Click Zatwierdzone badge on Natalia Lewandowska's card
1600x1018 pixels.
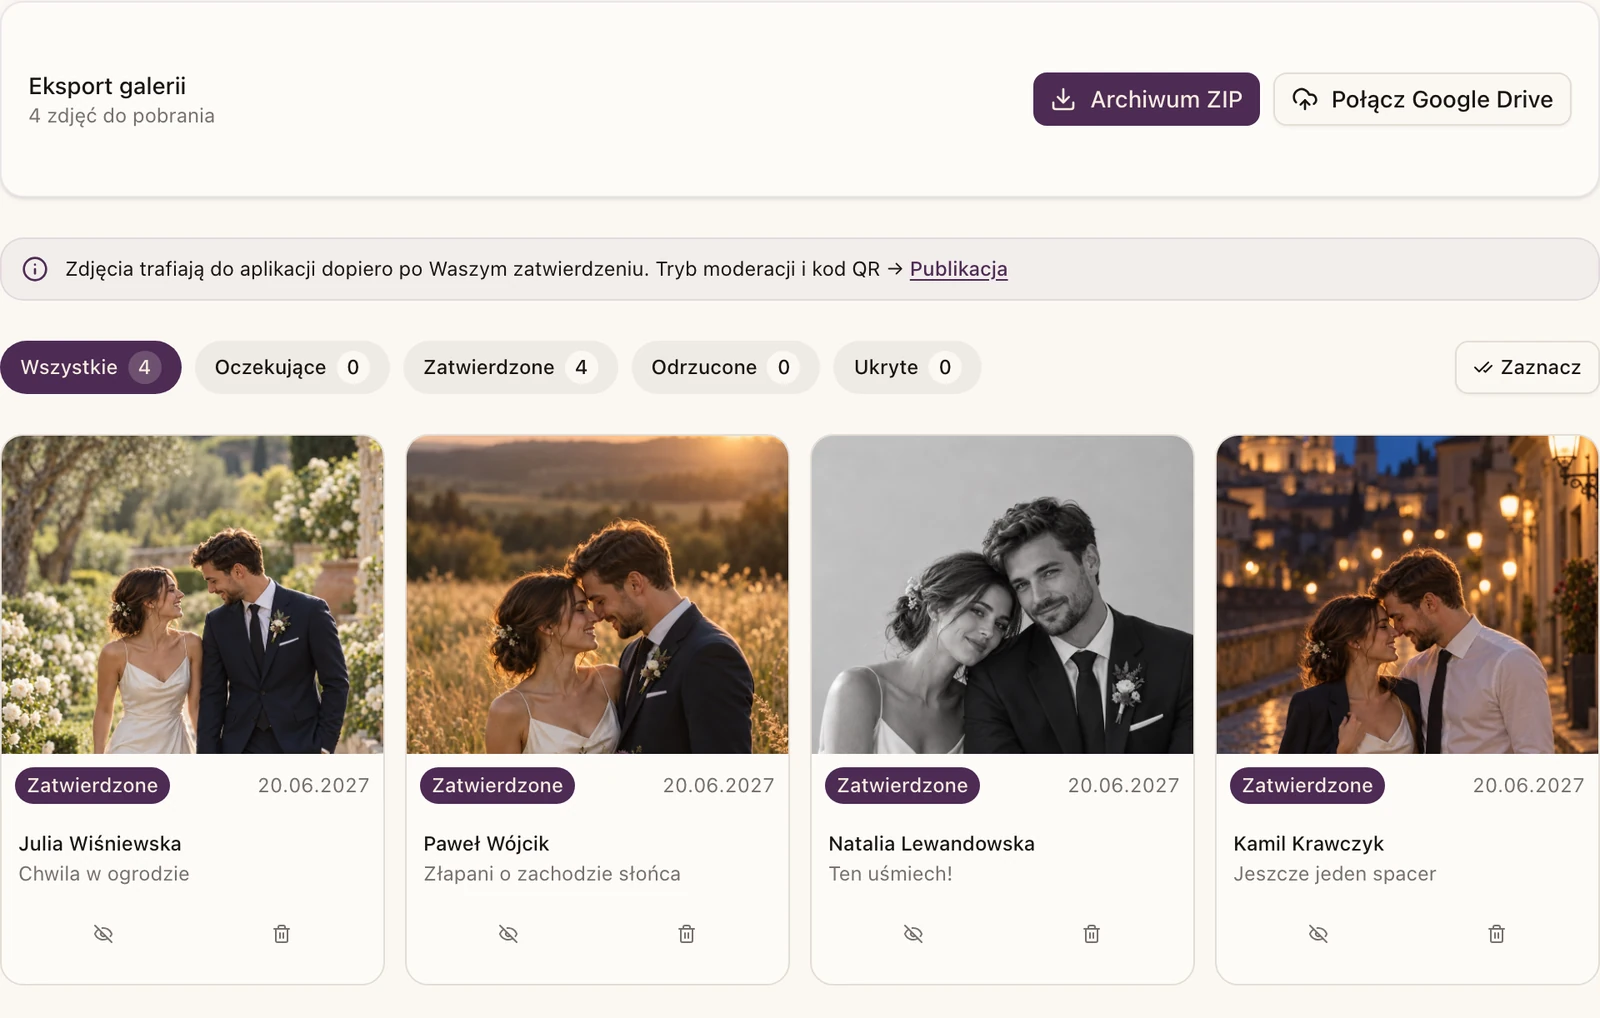(902, 785)
